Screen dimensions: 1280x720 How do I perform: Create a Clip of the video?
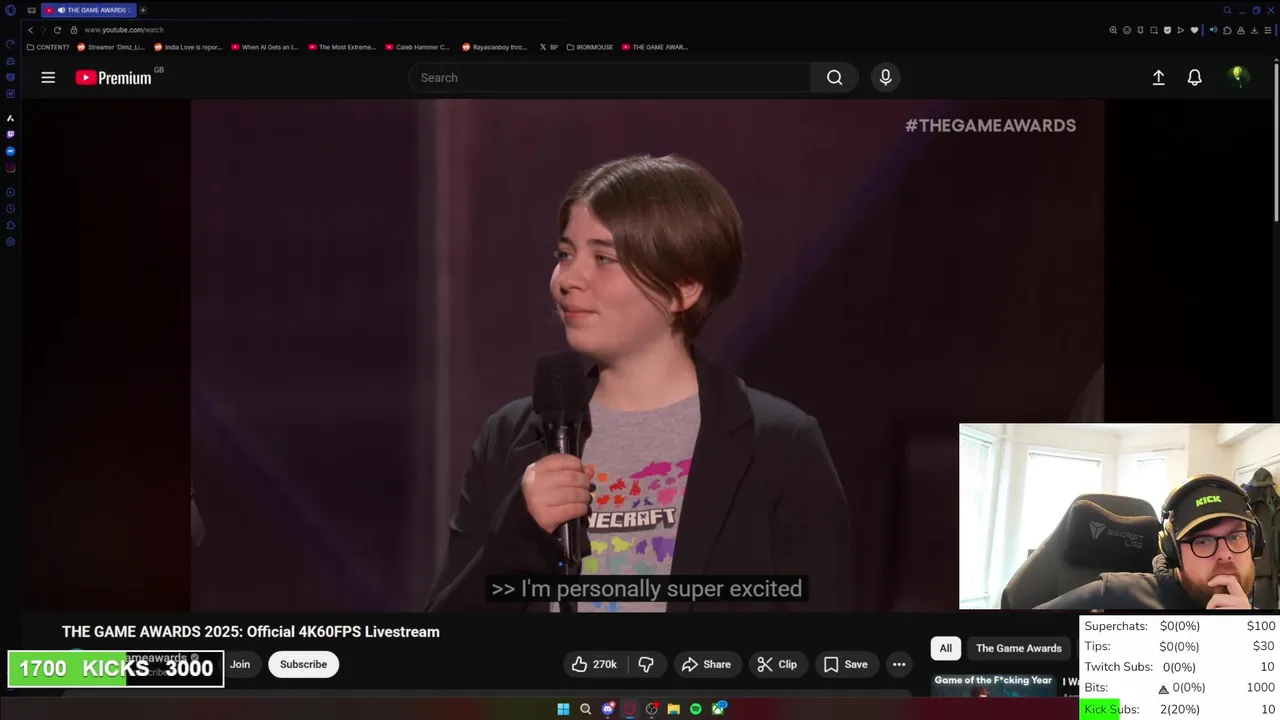point(777,664)
